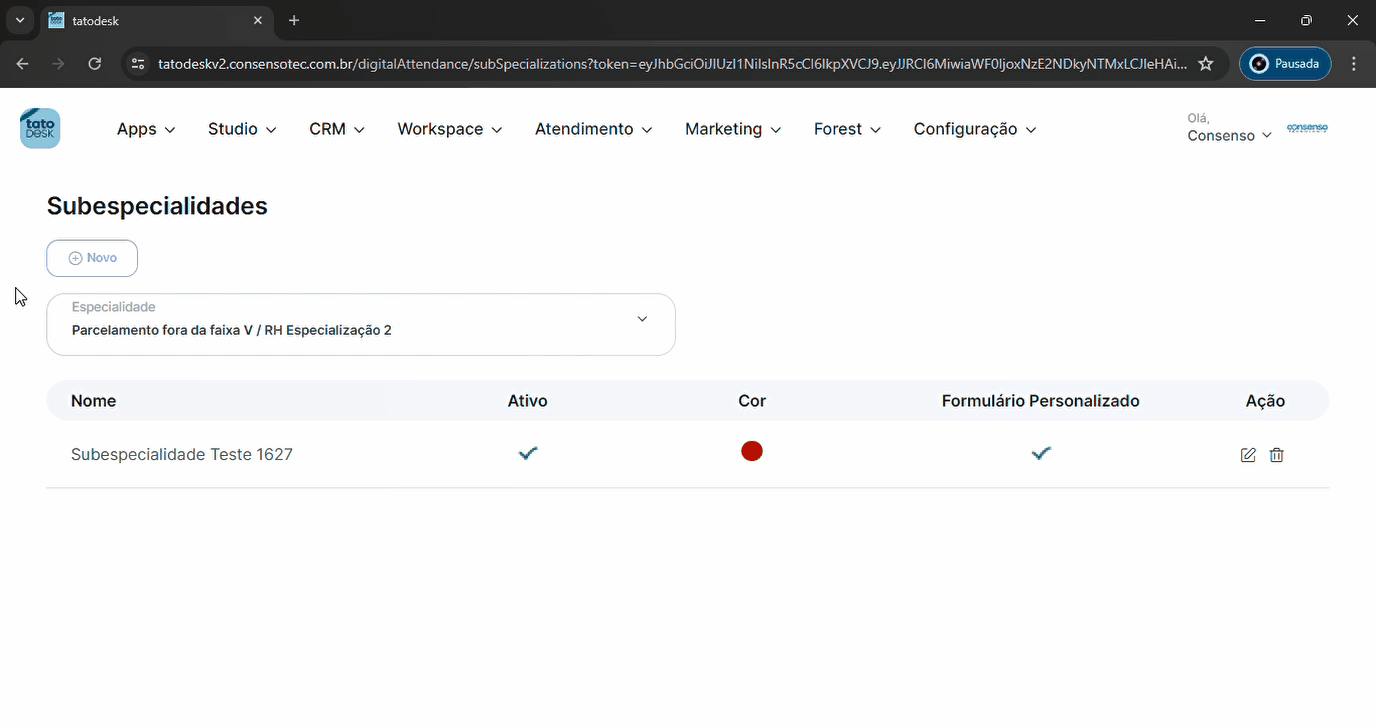Open the CRM menu
This screenshot has width=1376, height=728.
(336, 129)
